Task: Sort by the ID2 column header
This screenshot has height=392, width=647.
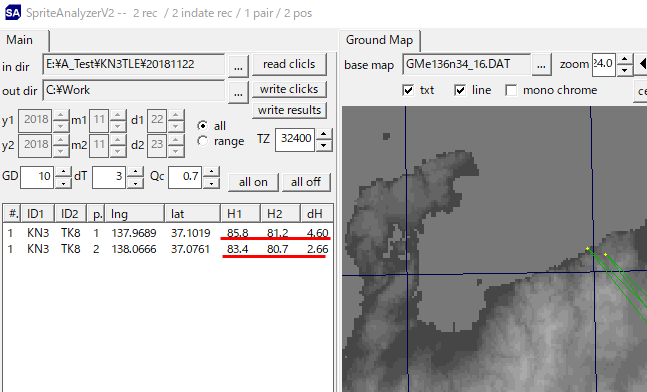Action: [71, 214]
